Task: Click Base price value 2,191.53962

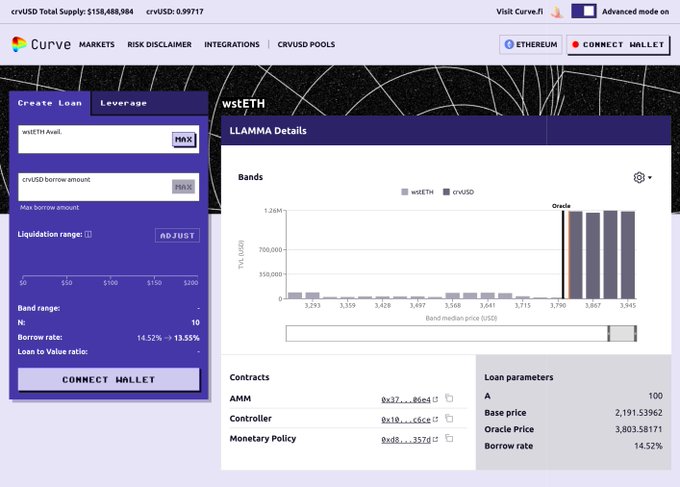Action: pos(638,412)
